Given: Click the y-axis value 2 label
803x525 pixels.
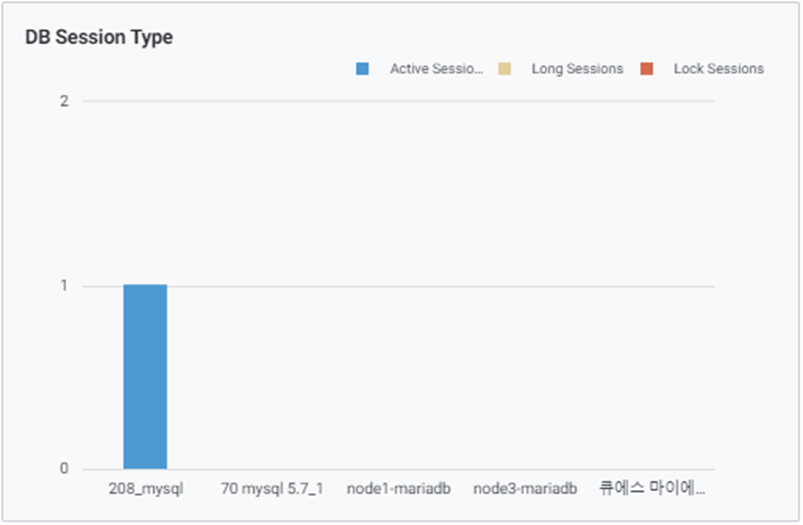Looking at the screenshot, I should click(64, 101).
